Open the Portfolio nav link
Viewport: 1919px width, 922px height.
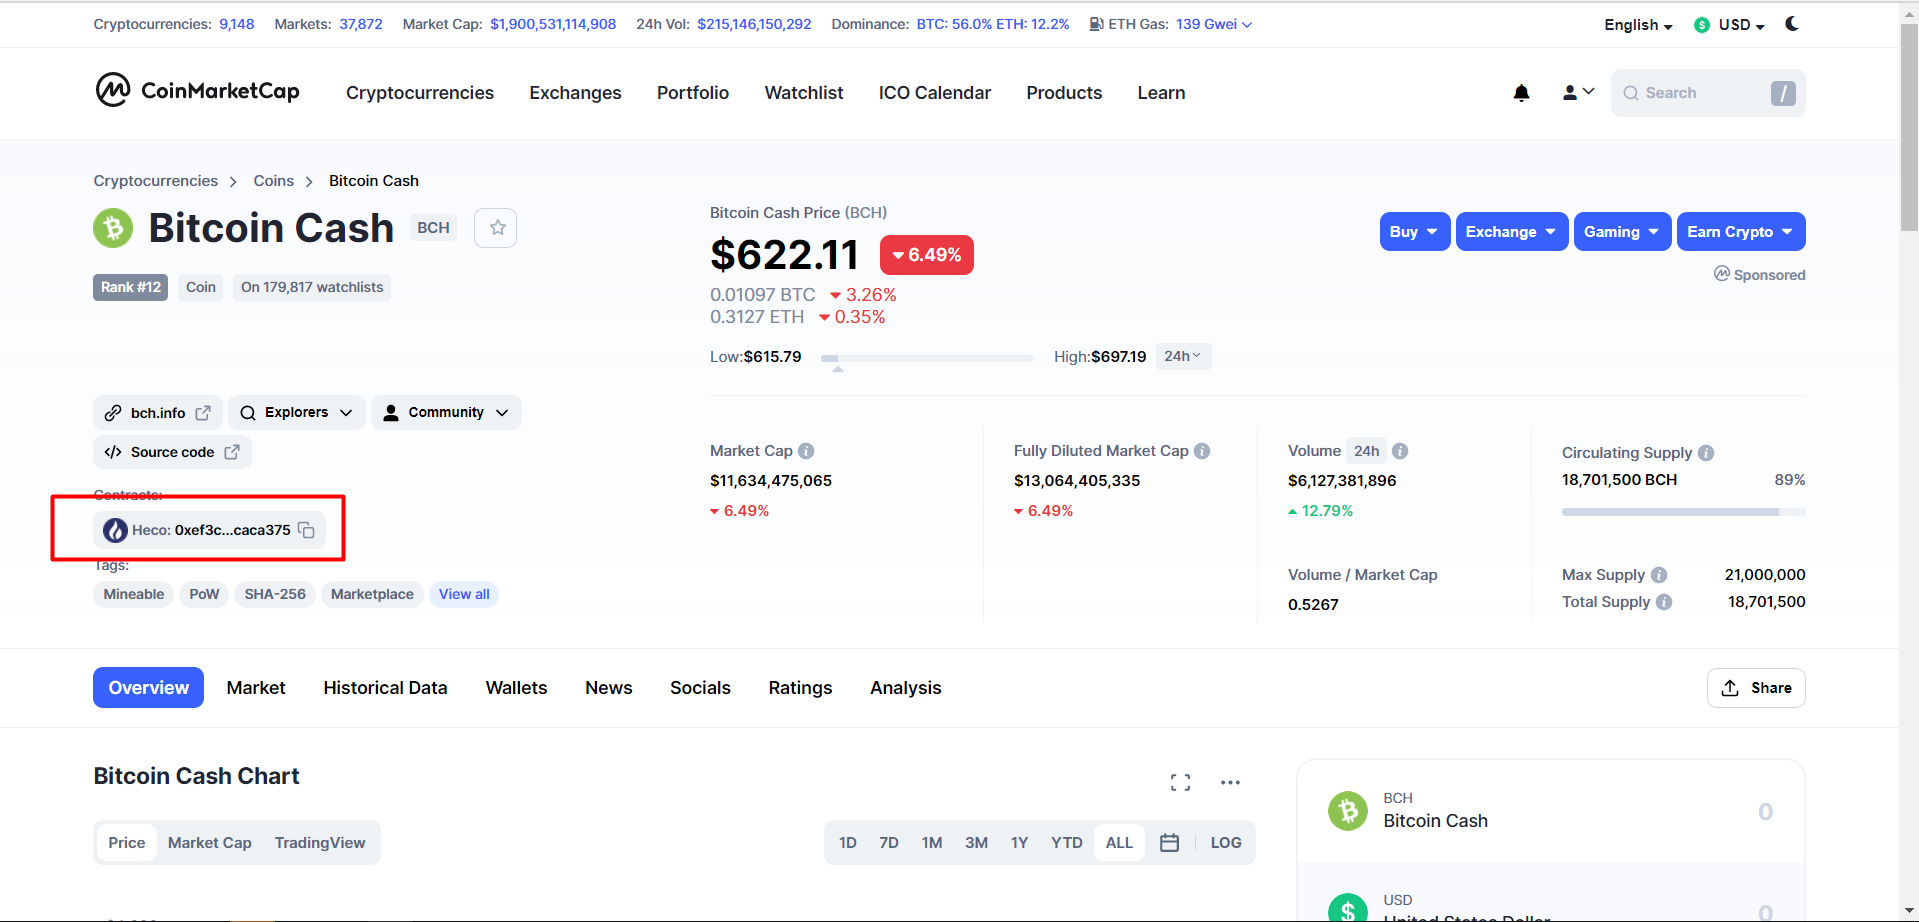[693, 93]
